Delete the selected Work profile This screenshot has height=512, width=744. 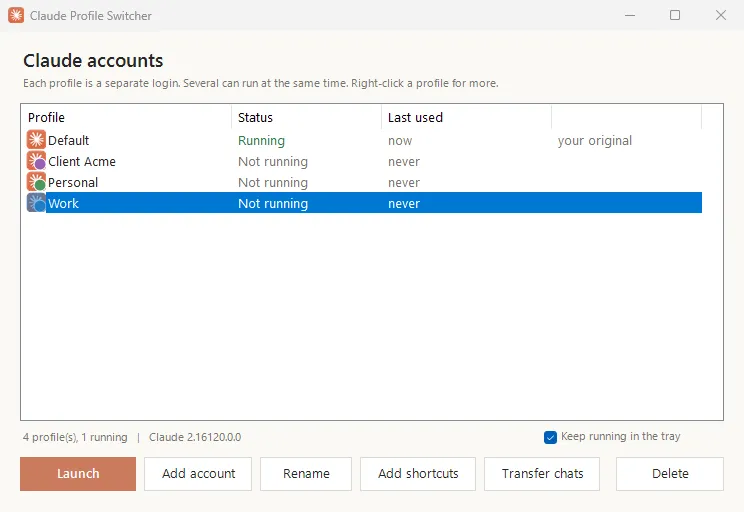pyautogui.click(x=670, y=474)
